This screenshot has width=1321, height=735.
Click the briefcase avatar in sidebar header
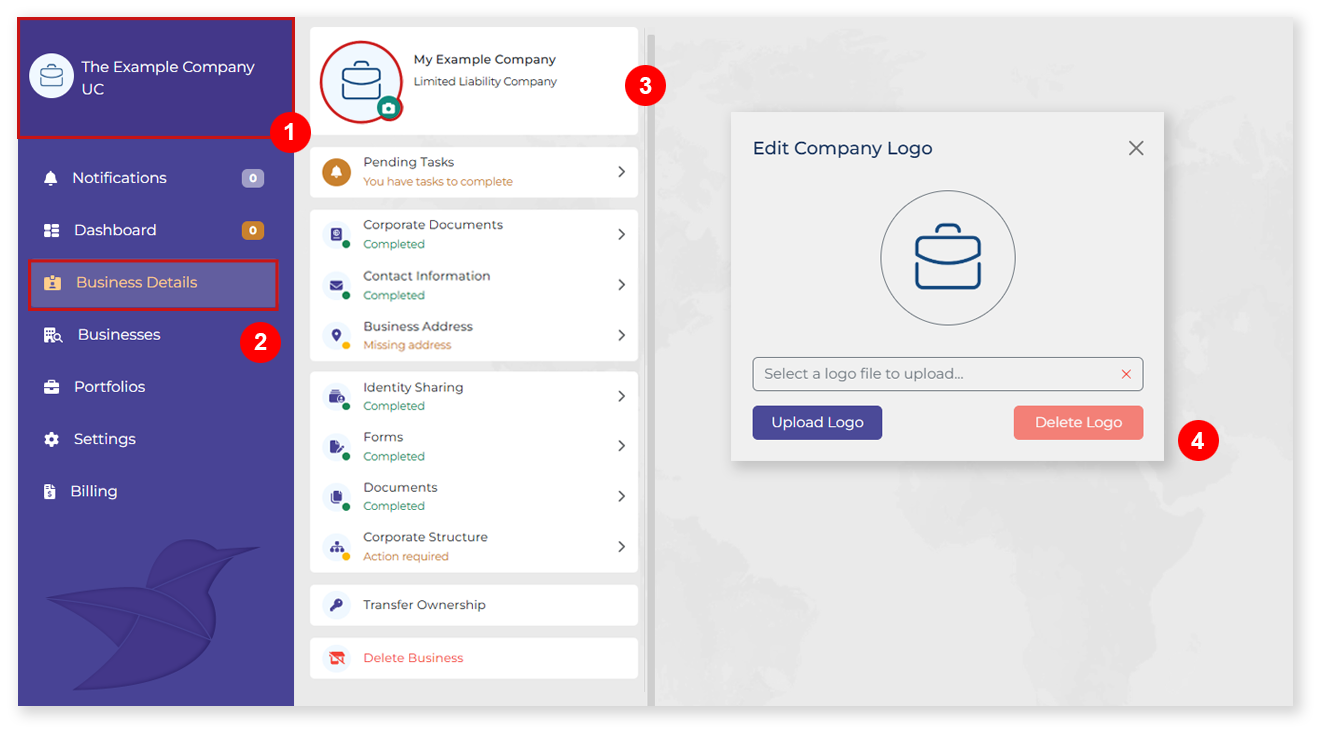pos(51,76)
